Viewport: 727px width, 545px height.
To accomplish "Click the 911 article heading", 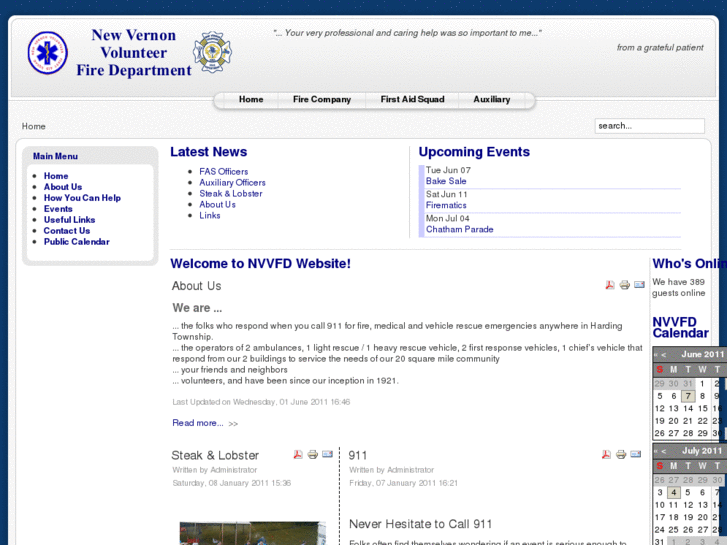I will 357,455.
